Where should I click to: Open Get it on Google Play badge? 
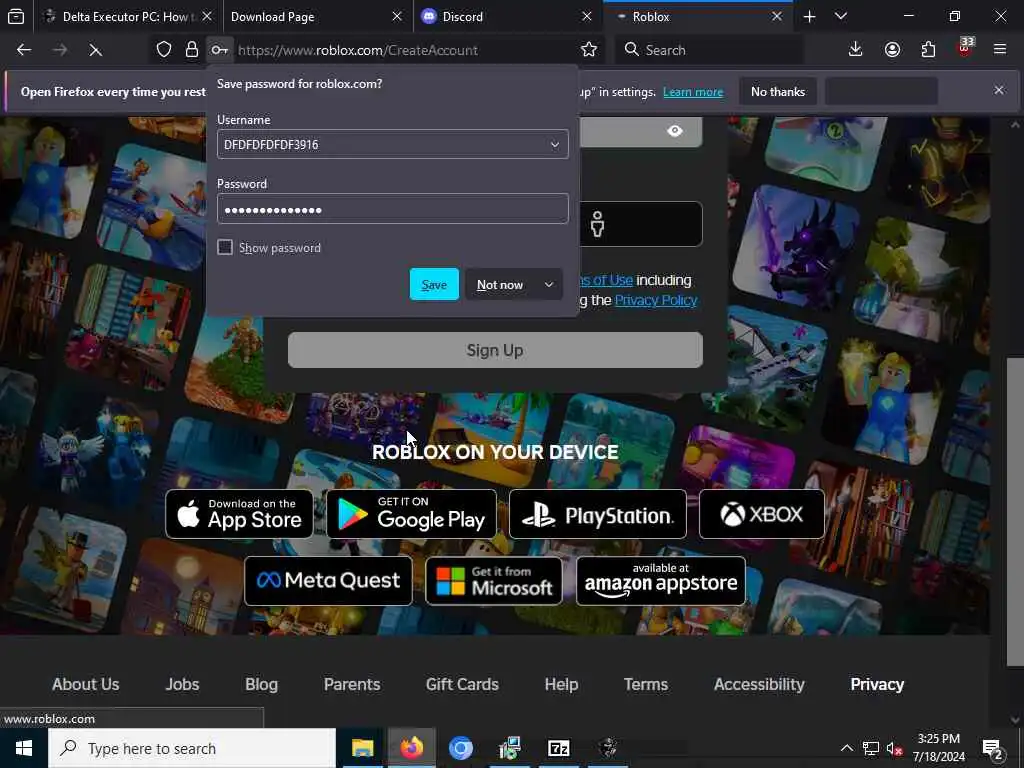(x=411, y=513)
